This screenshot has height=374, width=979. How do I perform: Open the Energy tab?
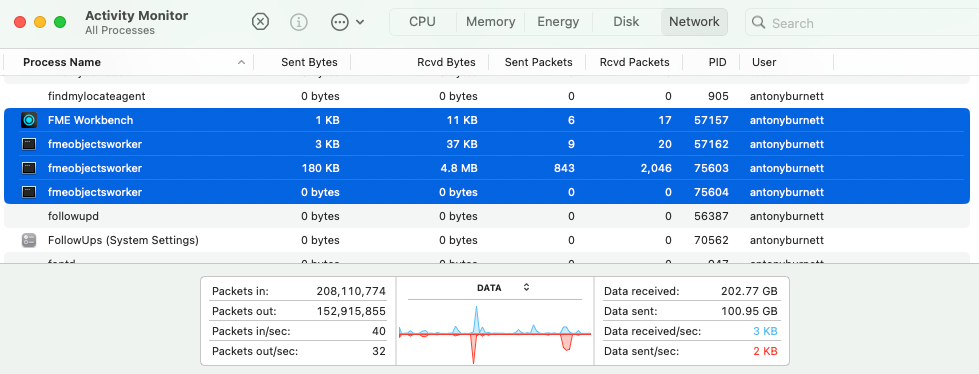click(x=558, y=22)
